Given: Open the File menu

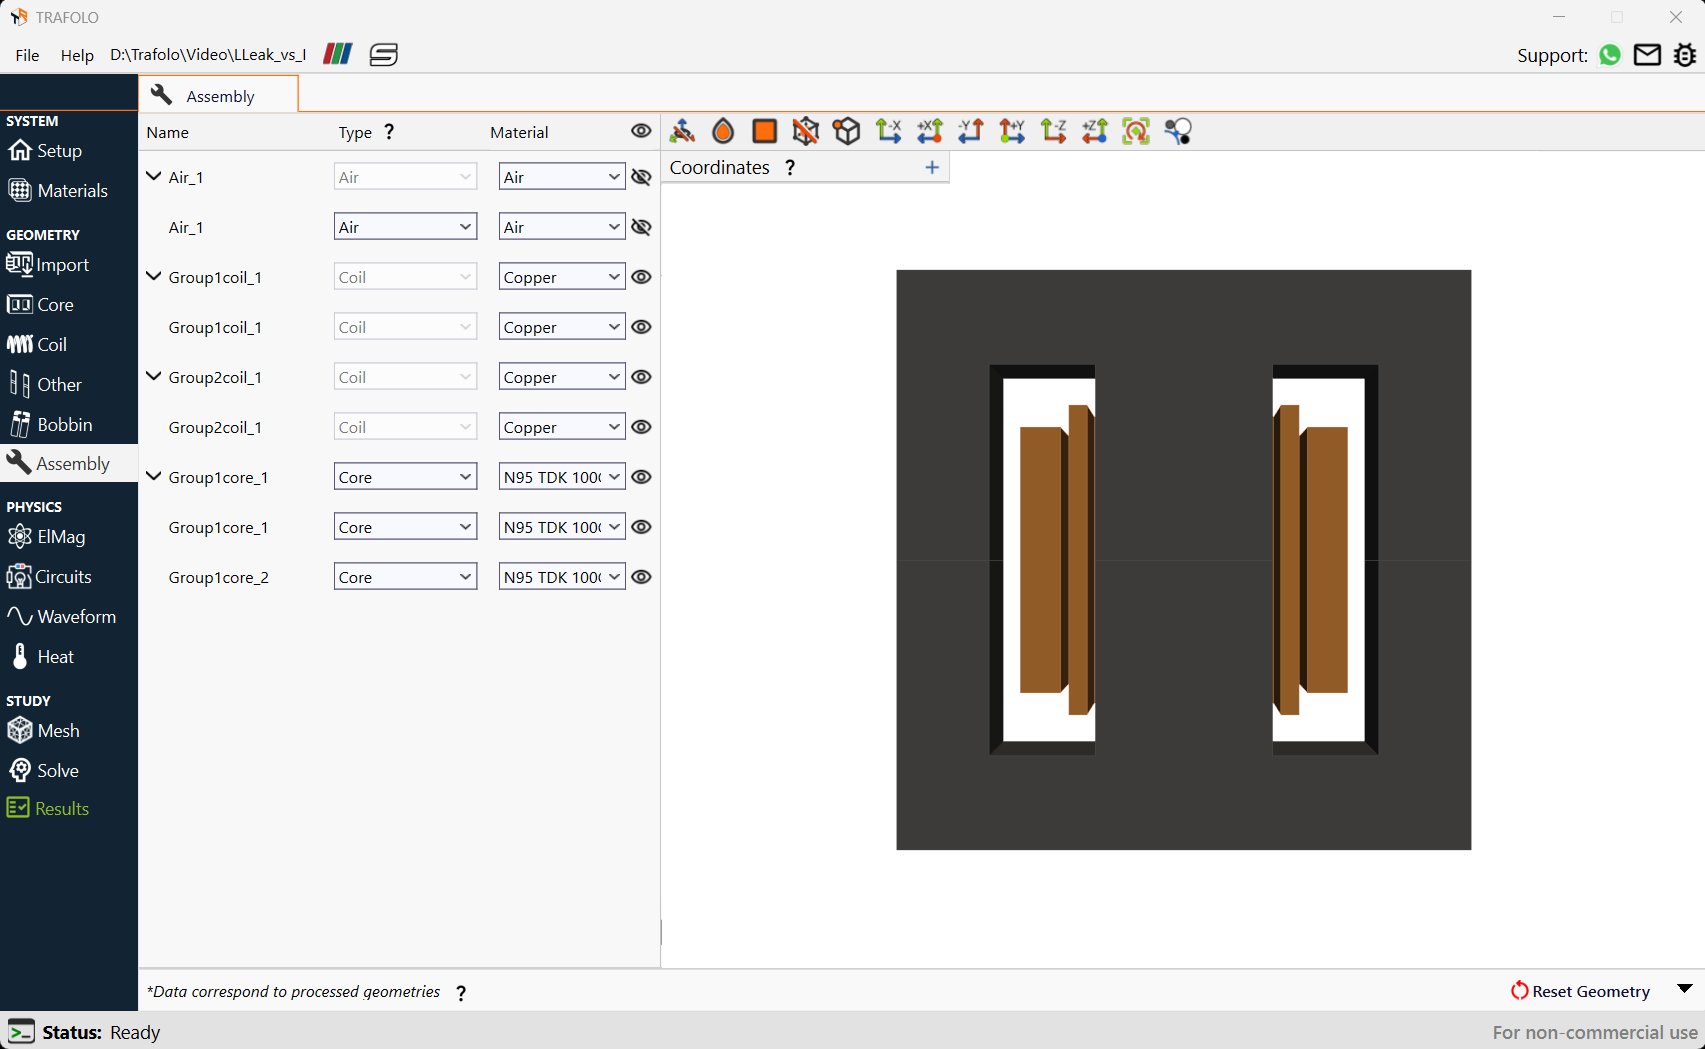Looking at the screenshot, I should click(x=28, y=55).
